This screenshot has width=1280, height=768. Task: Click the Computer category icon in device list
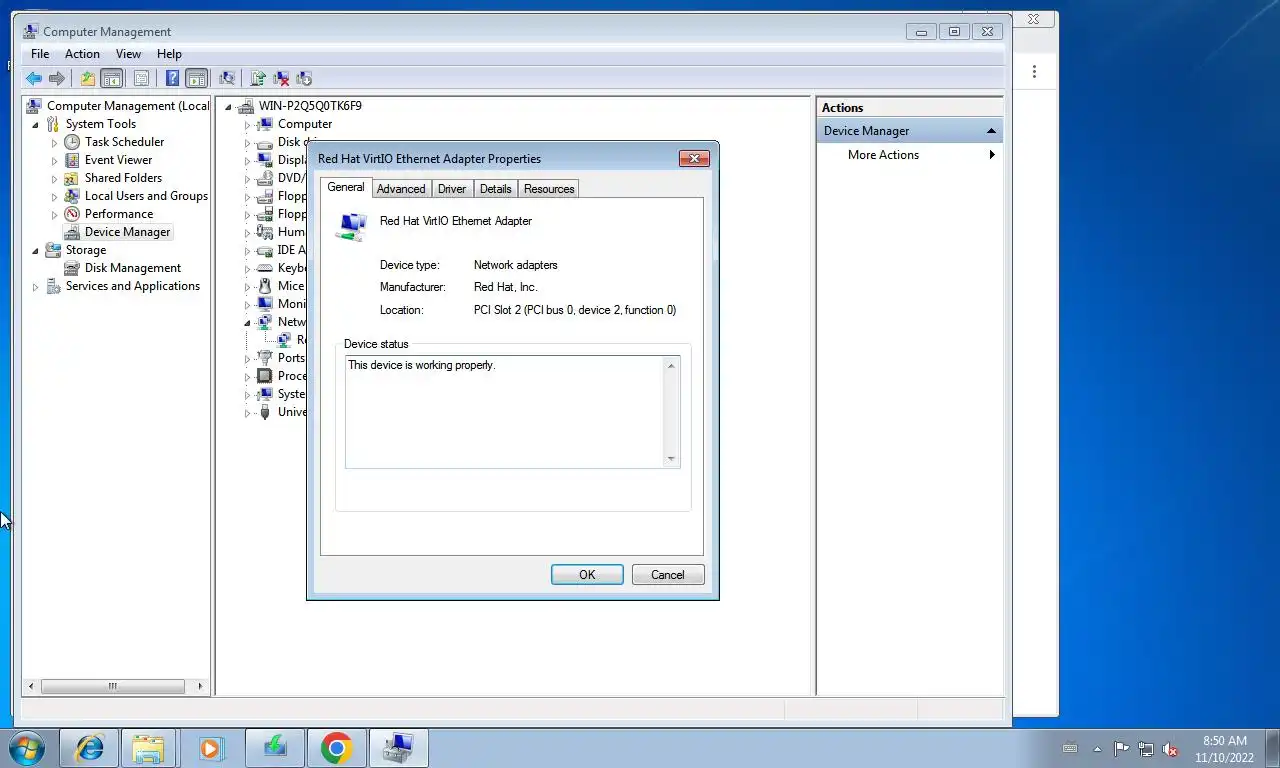coord(265,124)
